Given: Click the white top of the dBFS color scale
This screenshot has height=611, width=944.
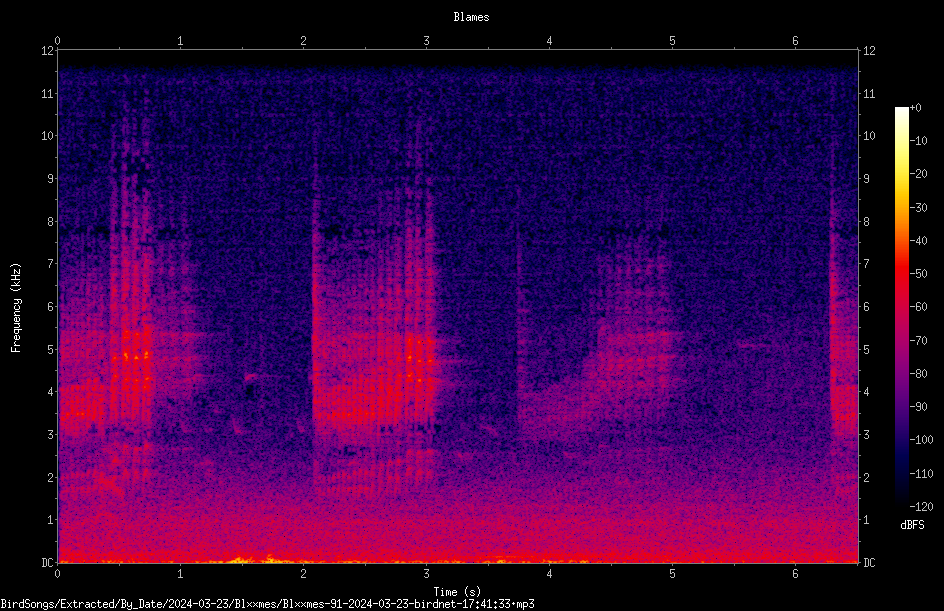Looking at the screenshot, I should 901,112.
